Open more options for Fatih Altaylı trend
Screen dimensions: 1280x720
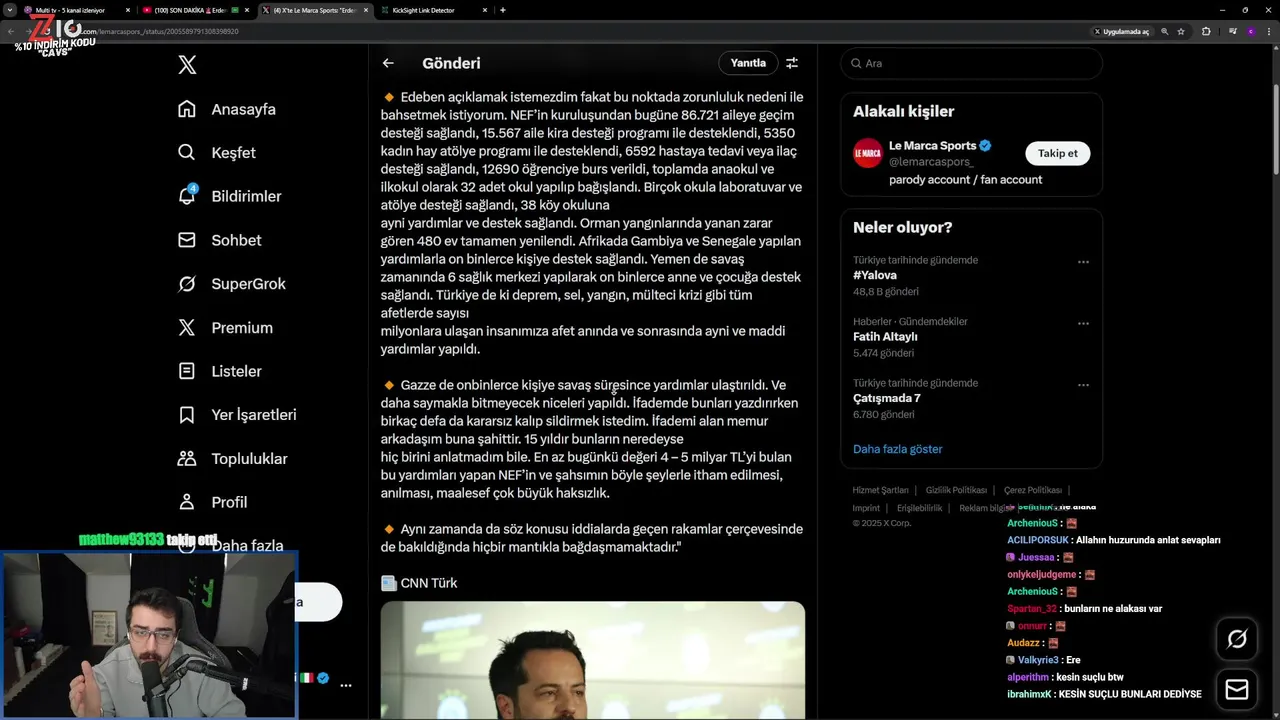1083,324
